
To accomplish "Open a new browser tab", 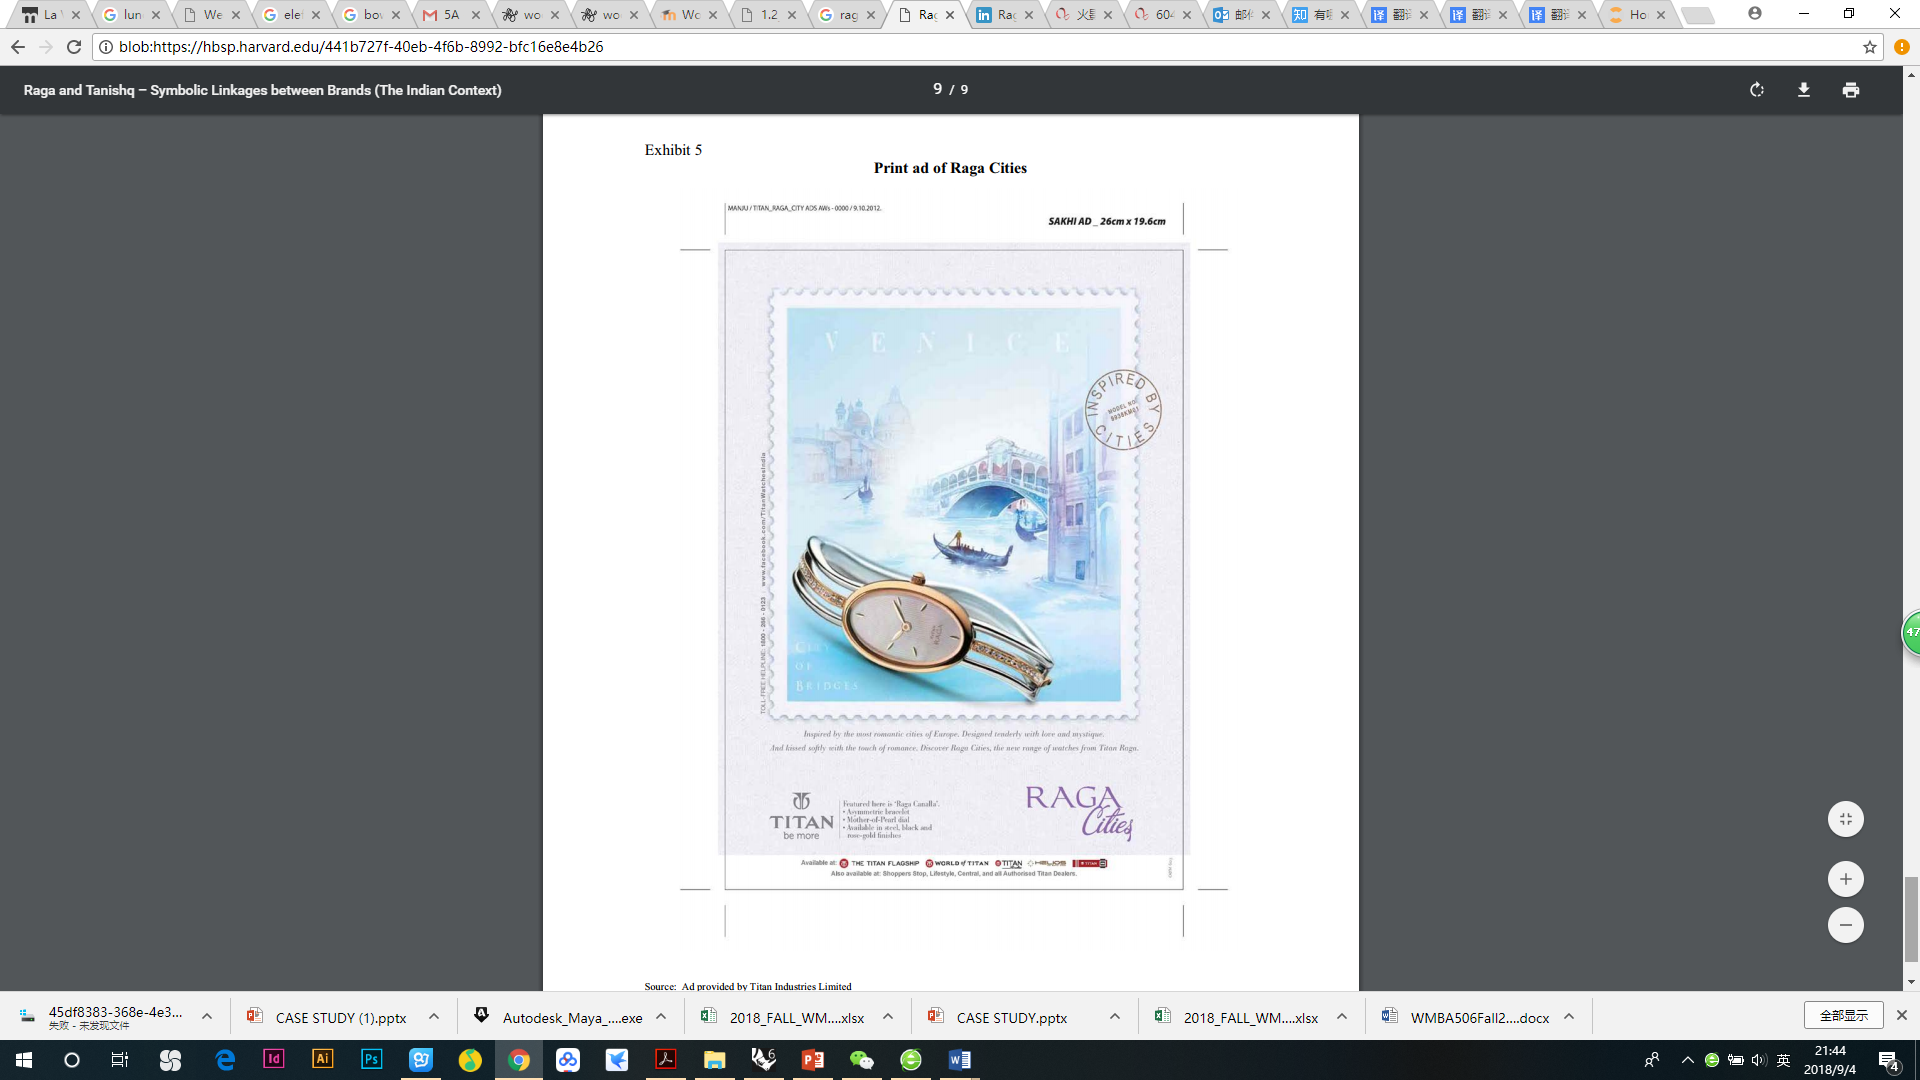I will [1697, 15].
